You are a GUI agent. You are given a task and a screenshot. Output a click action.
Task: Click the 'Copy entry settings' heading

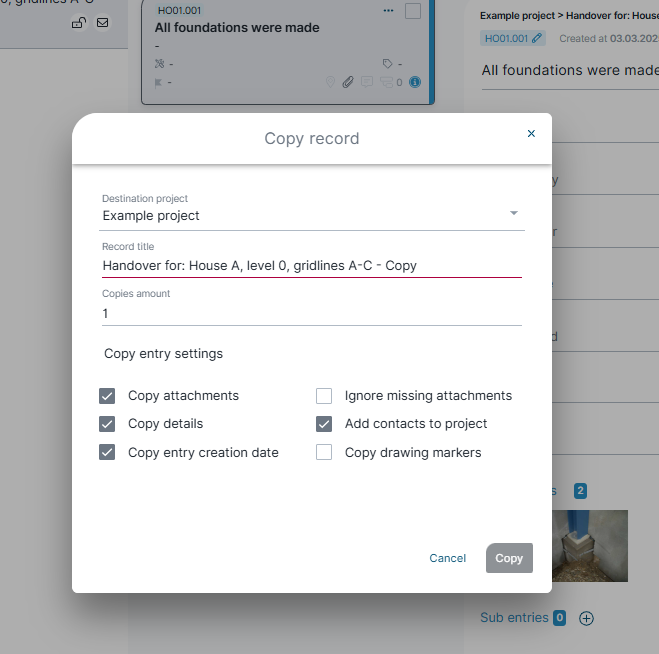click(163, 353)
